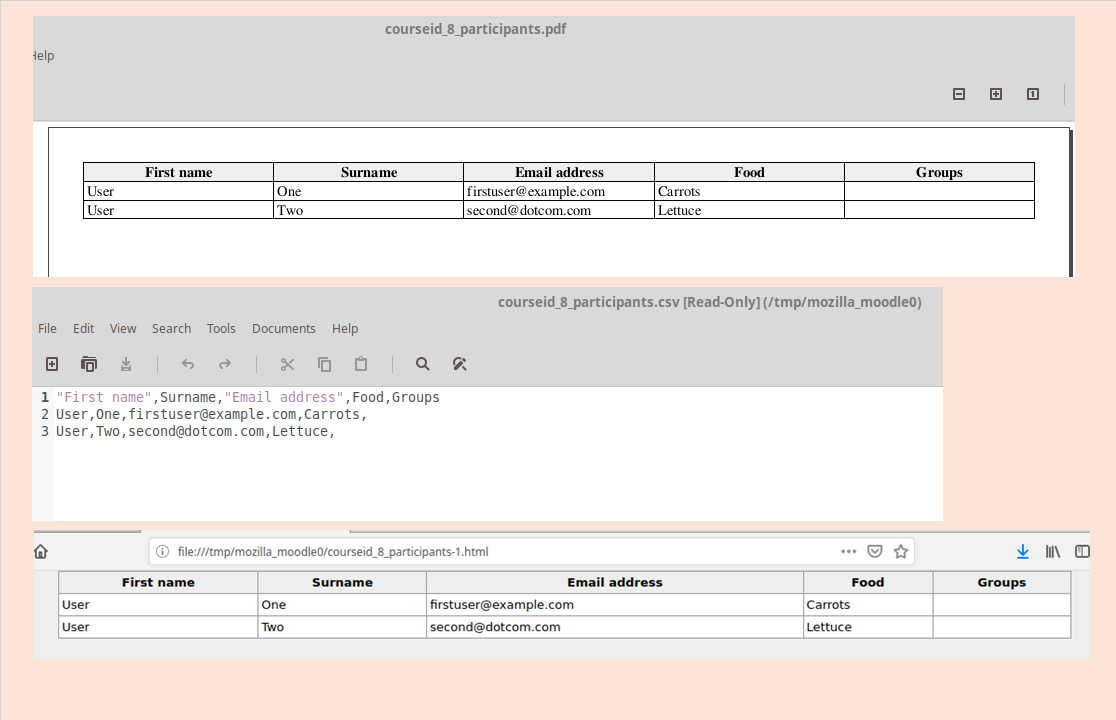Click First name header in HTML table

coord(158,582)
